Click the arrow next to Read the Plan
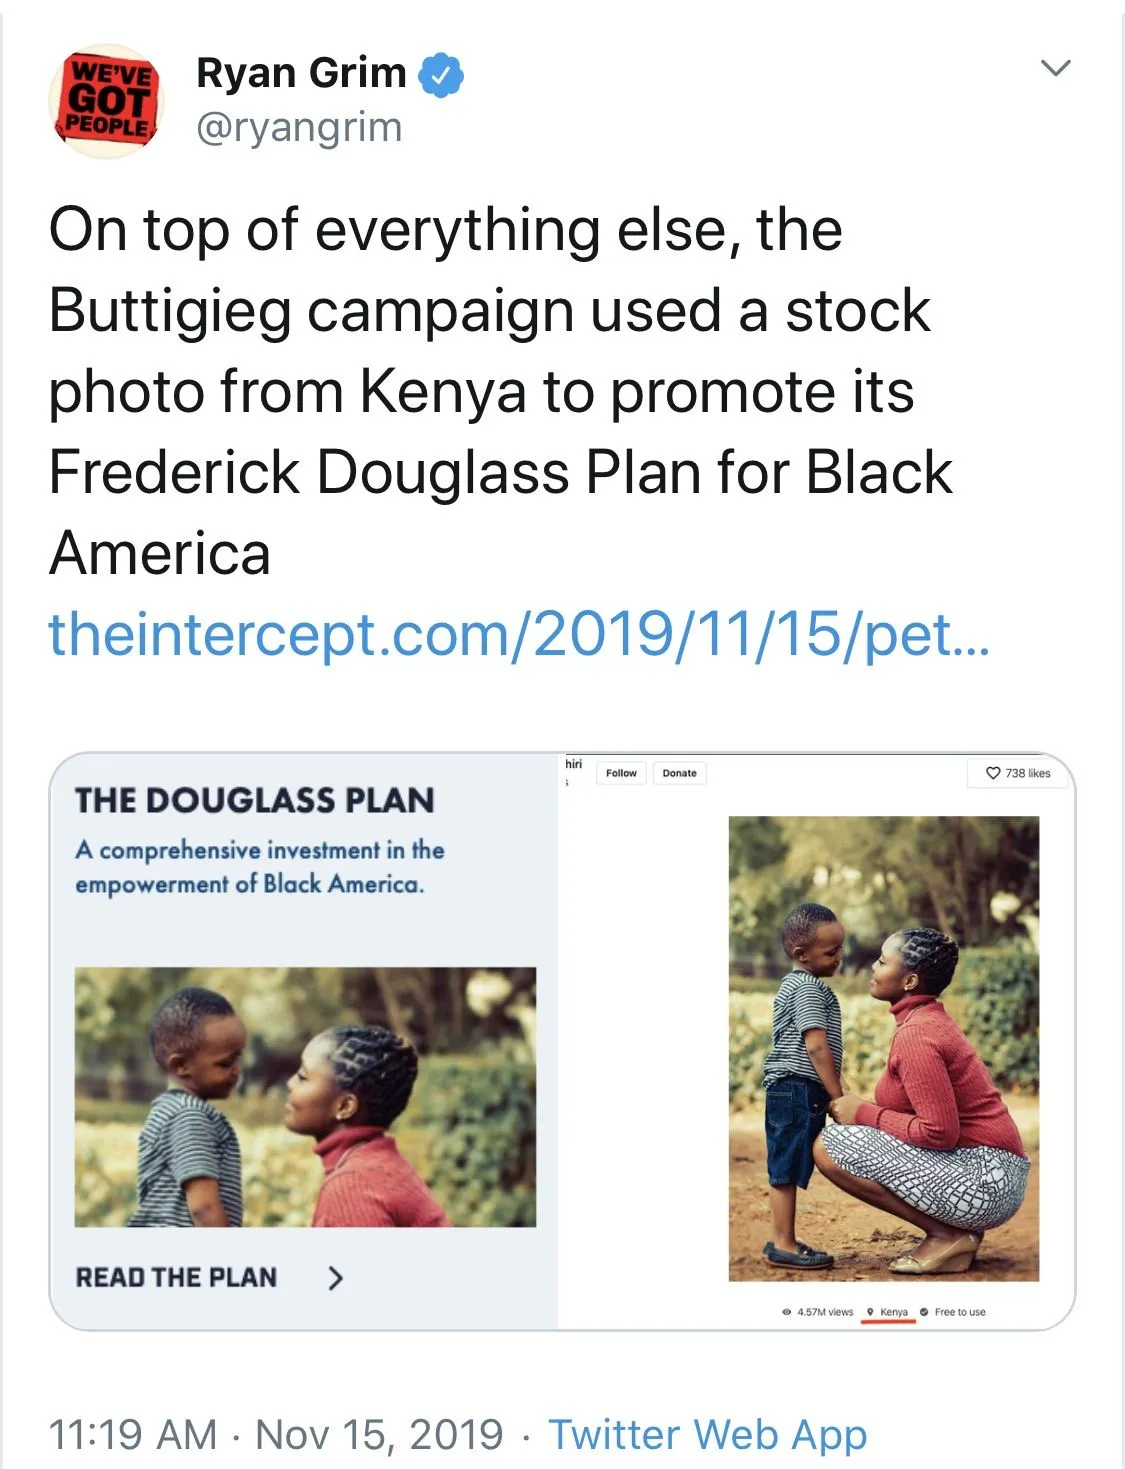The width and height of the screenshot is (1125, 1469). [x=336, y=1277]
